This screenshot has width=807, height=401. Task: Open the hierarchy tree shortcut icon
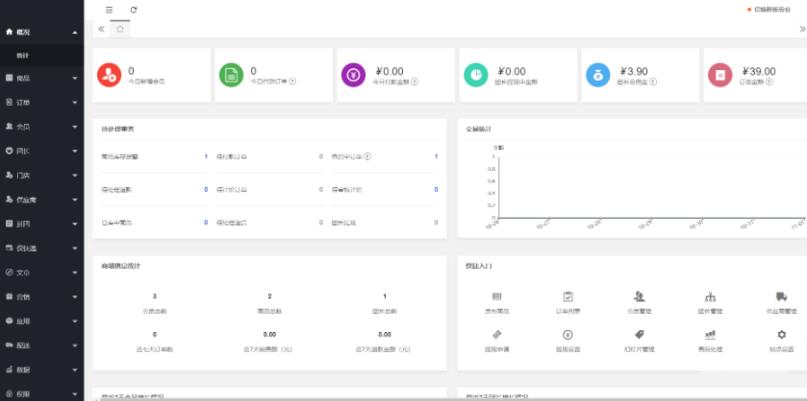coord(710,296)
